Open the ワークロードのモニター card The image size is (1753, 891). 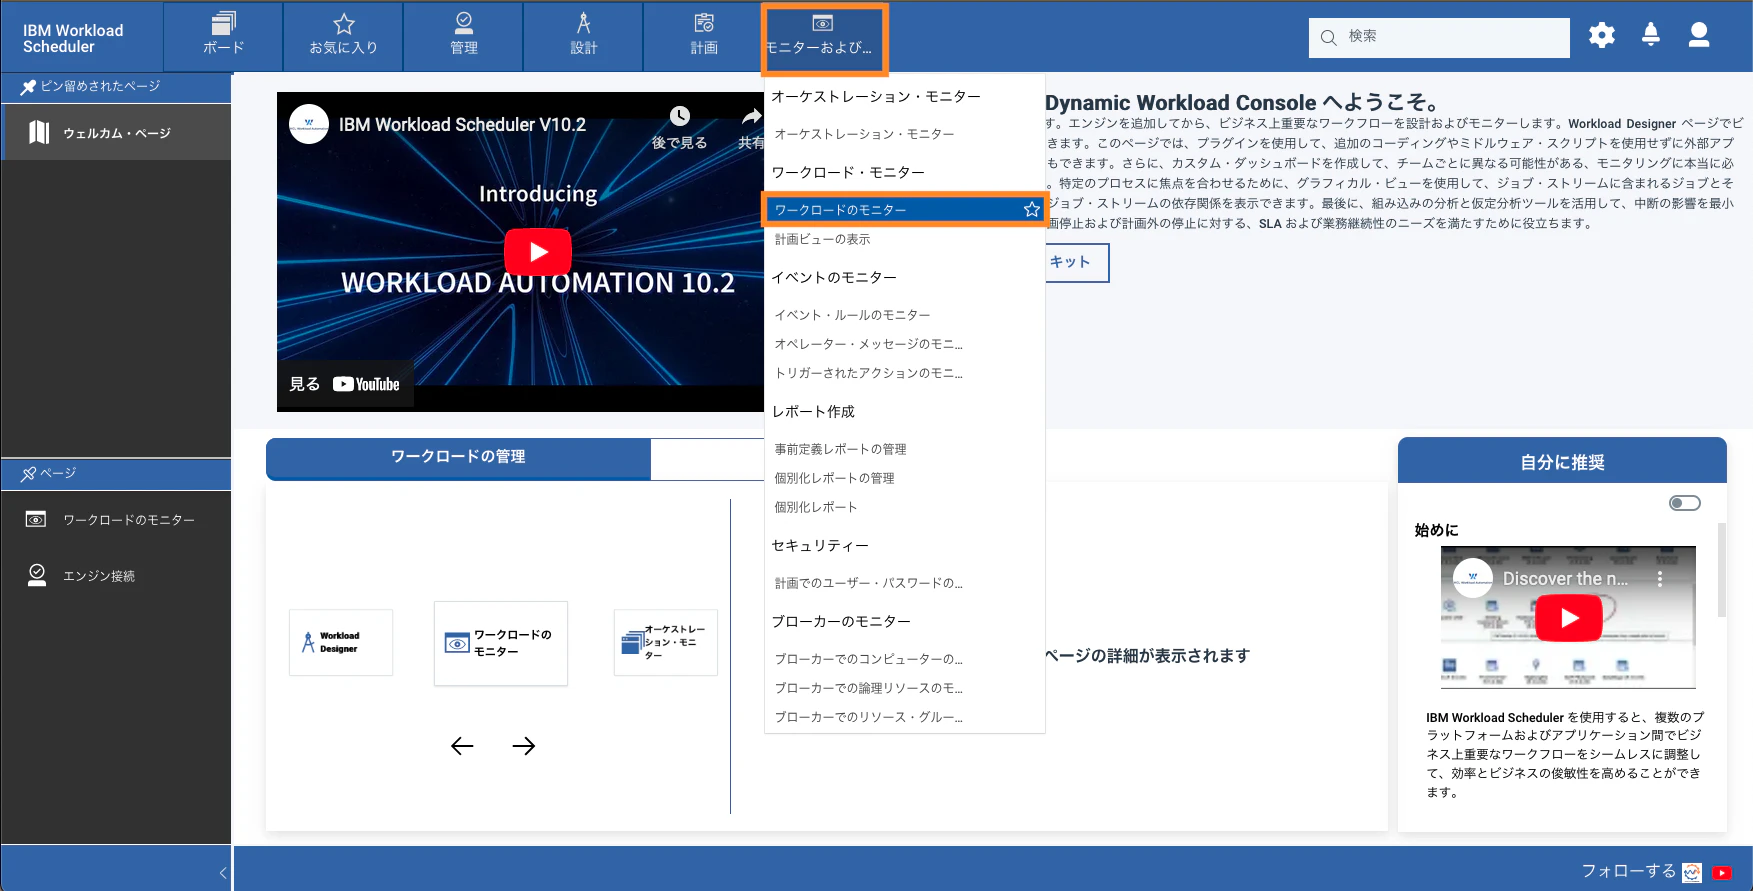(501, 643)
